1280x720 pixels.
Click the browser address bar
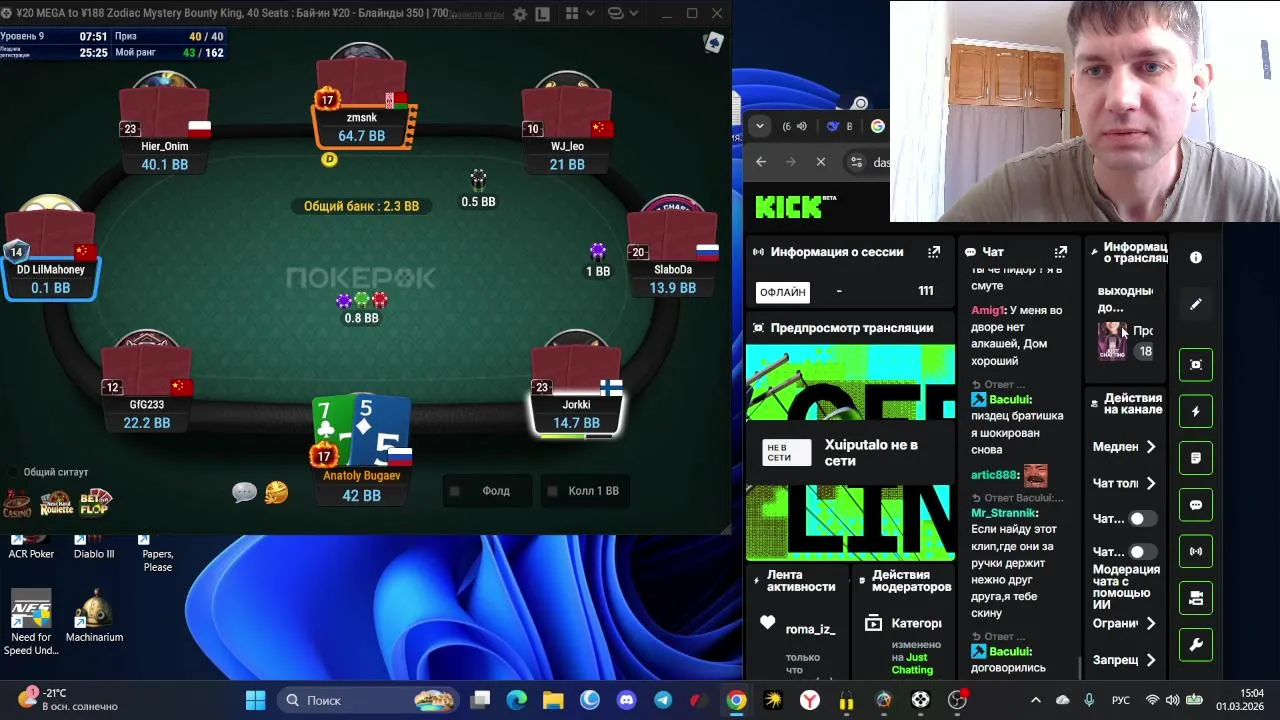[866, 162]
